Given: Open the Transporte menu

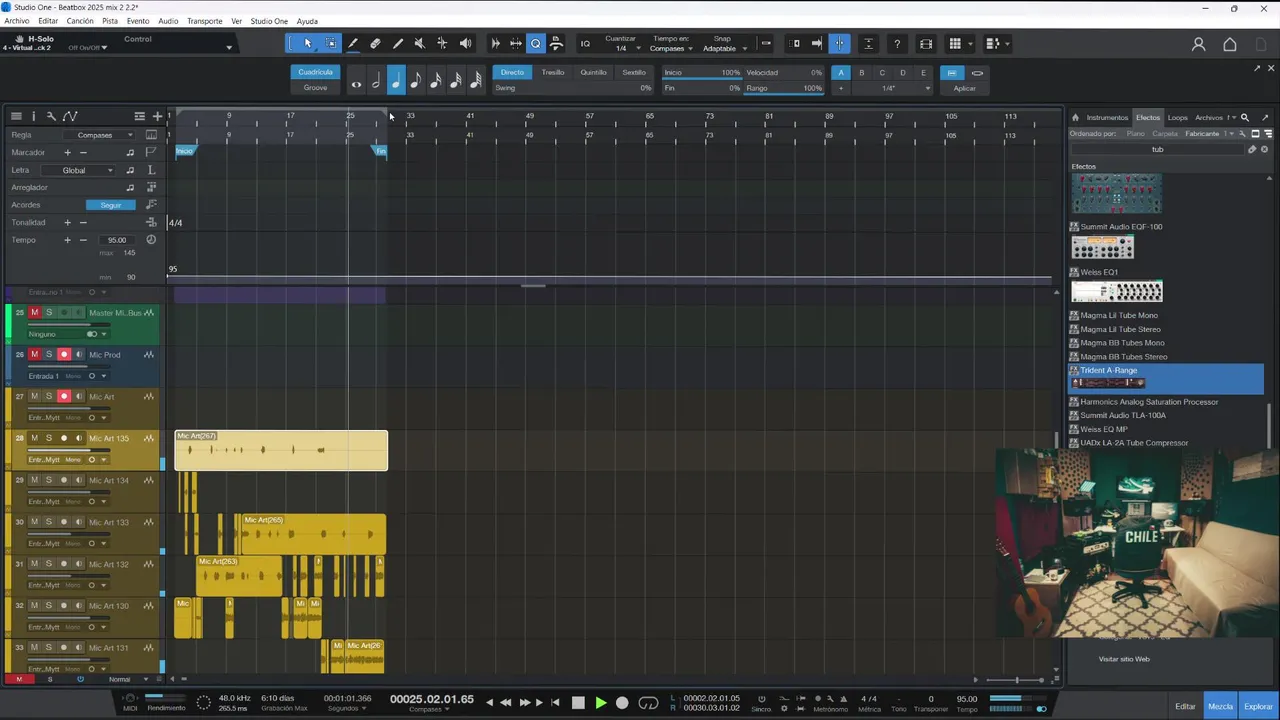Looking at the screenshot, I should [205, 21].
